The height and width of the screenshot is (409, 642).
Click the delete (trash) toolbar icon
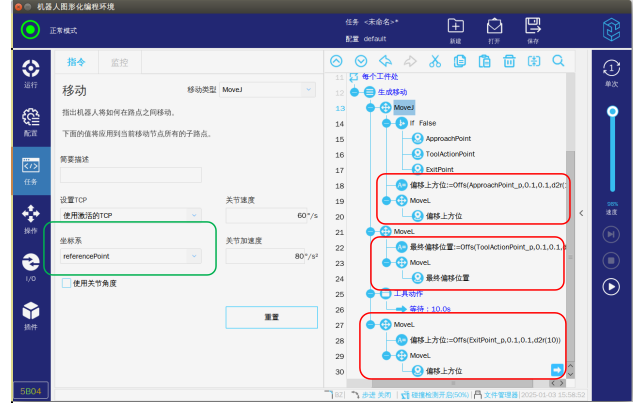(509, 61)
